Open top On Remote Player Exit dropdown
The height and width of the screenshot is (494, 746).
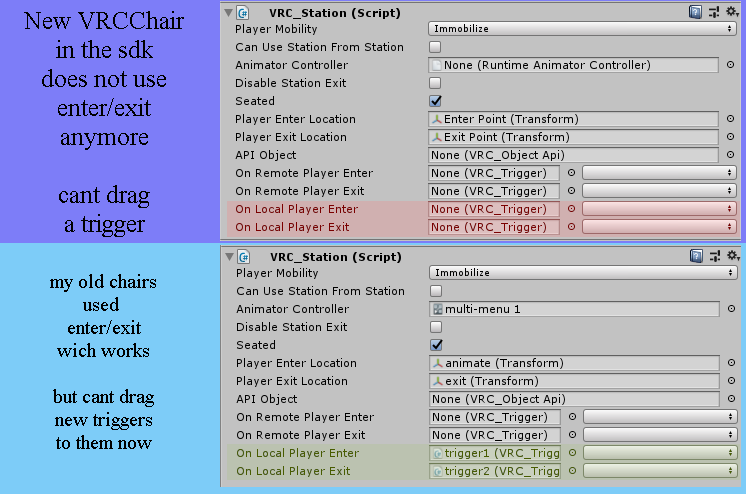pos(659,191)
